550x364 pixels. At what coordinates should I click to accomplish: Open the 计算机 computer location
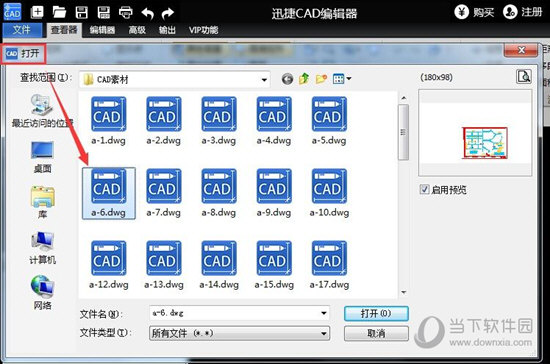tap(42, 248)
